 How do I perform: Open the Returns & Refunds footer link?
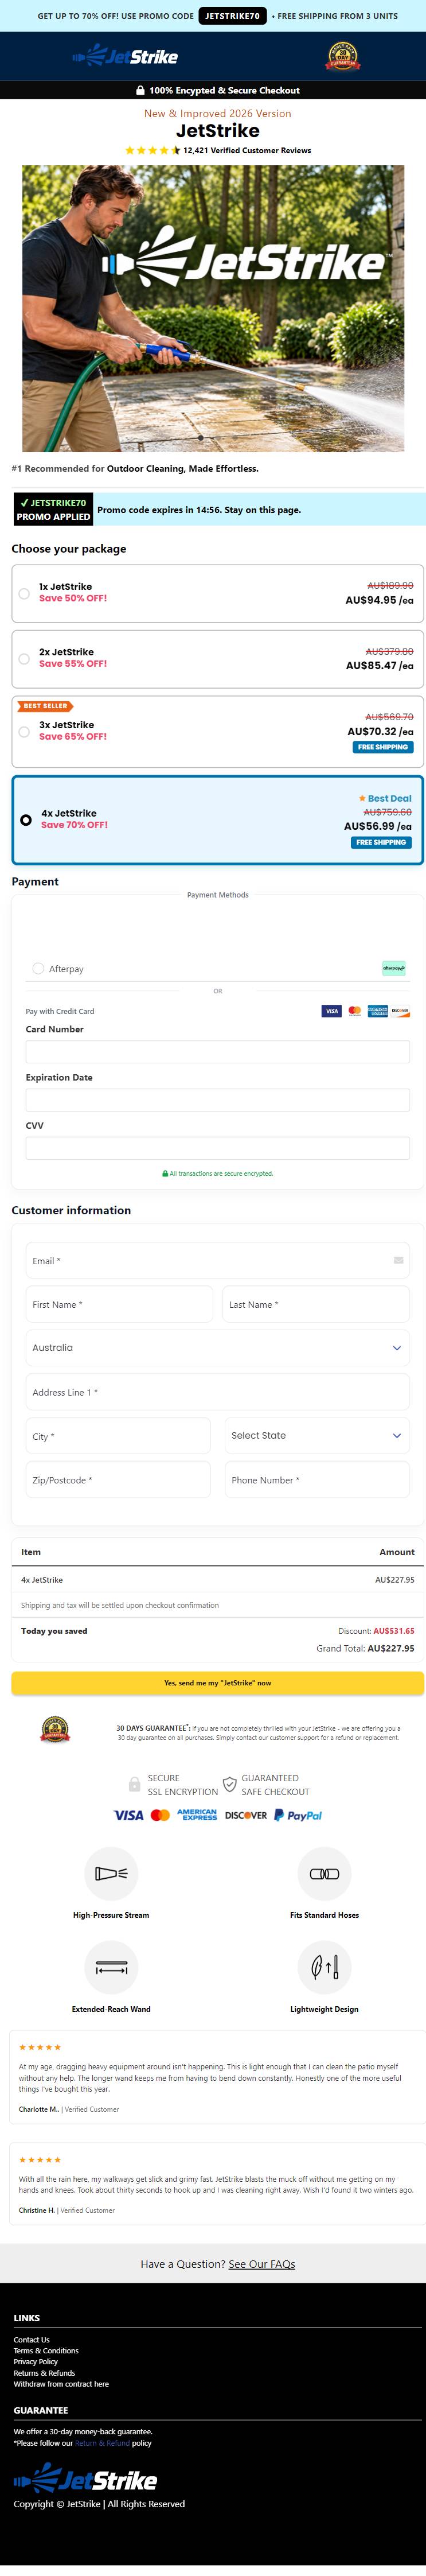[x=45, y=2372]
